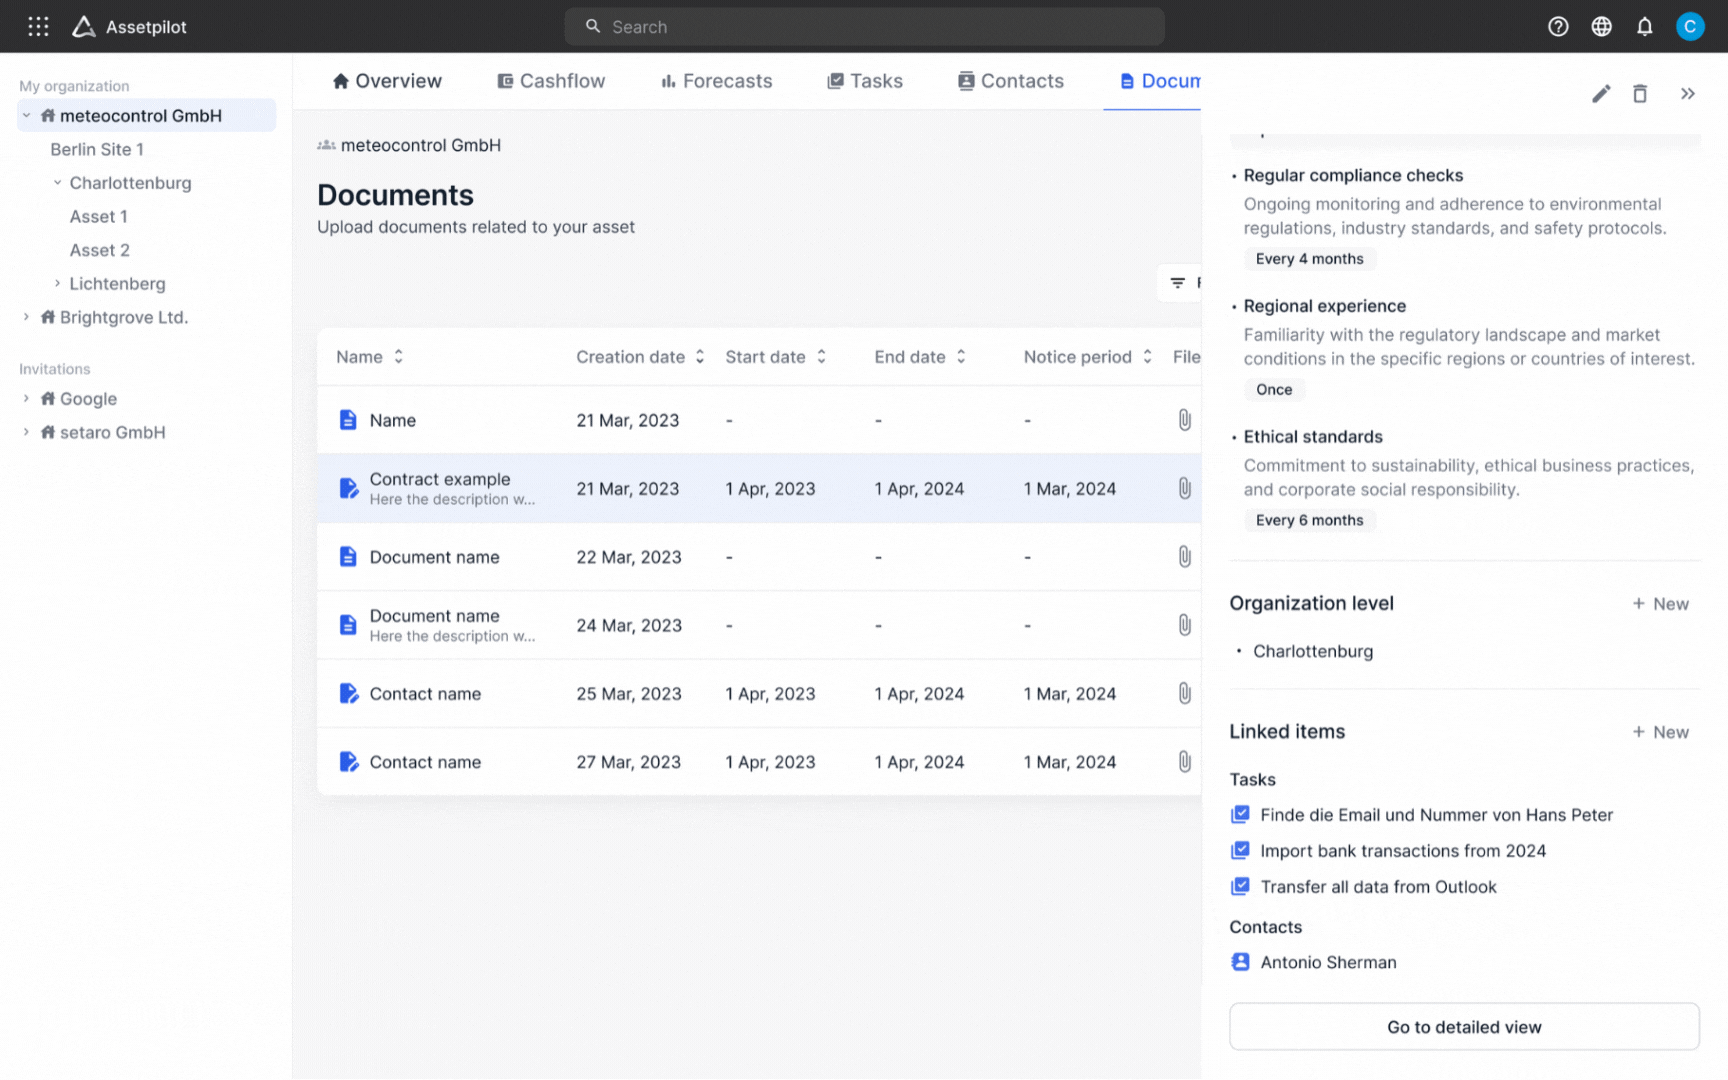The width and height of the screenshot is (1728, 1080).
Task: Collapse side panel with double-chevron icon
Action: pos(1688,94)
